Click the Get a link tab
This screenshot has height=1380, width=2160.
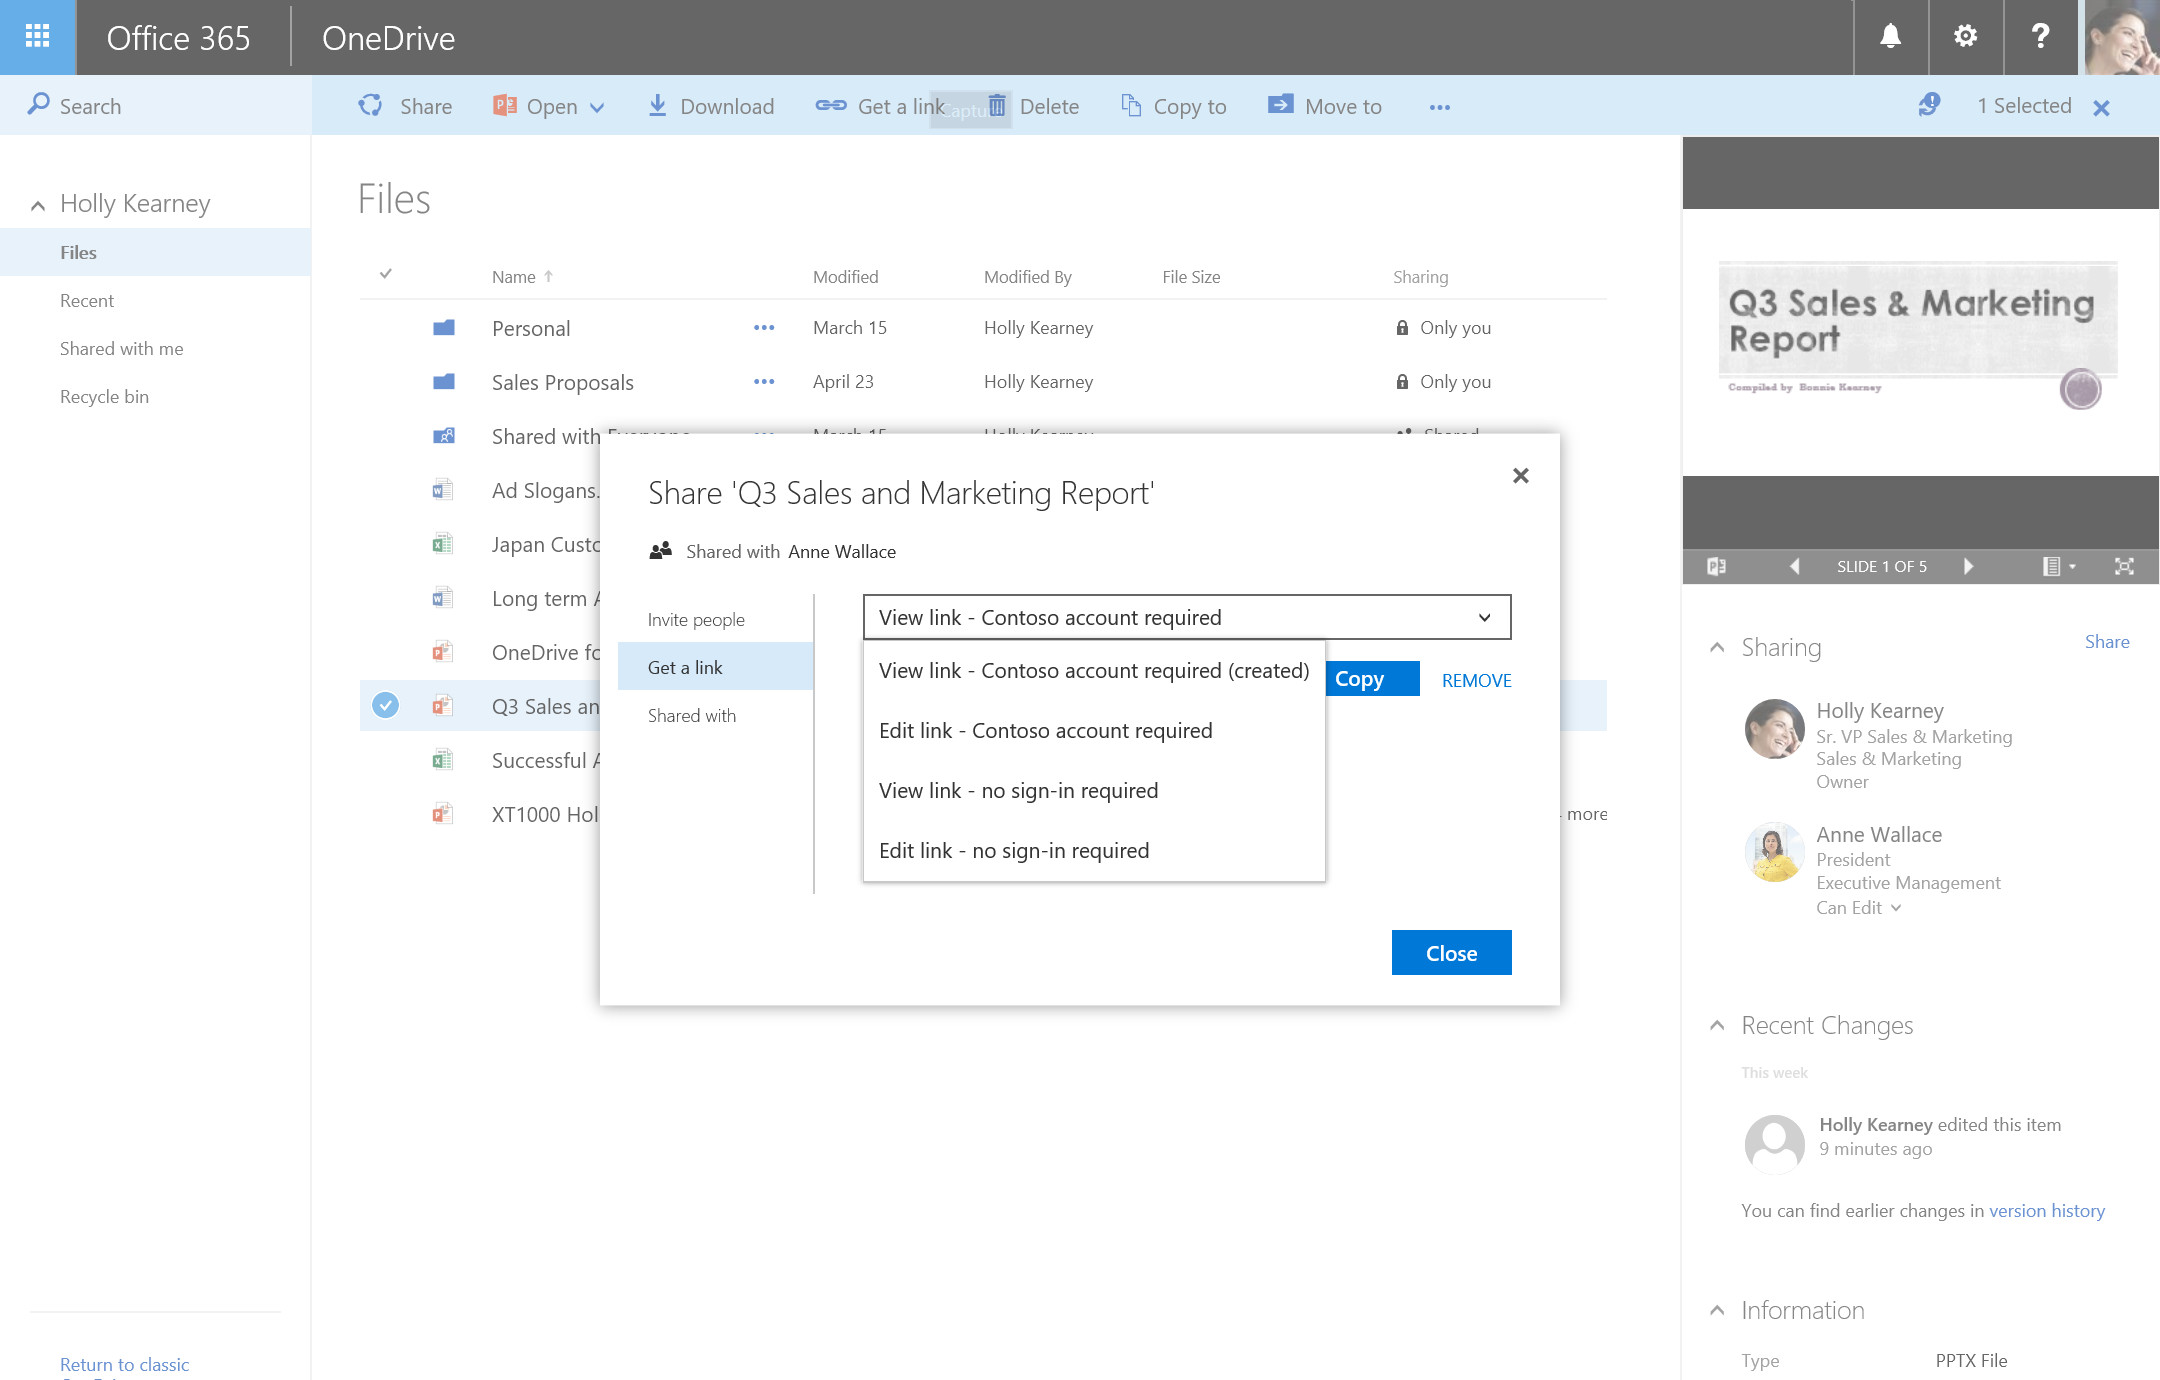coord(685,667)
